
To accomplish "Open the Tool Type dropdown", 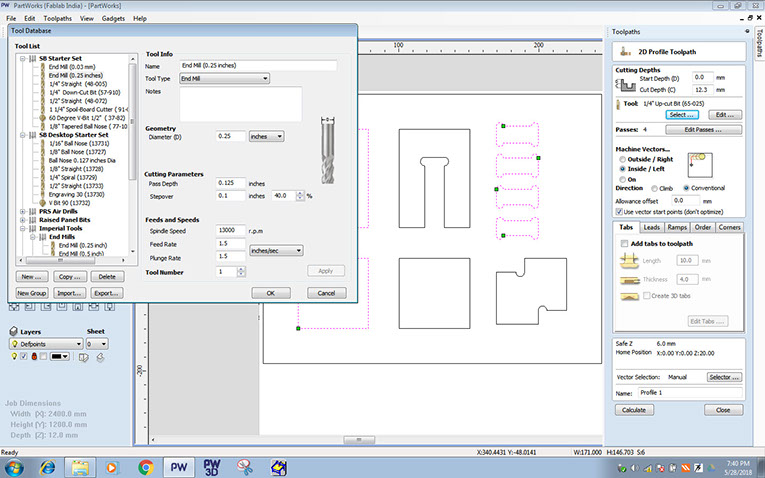I will [x=224, y=79].
